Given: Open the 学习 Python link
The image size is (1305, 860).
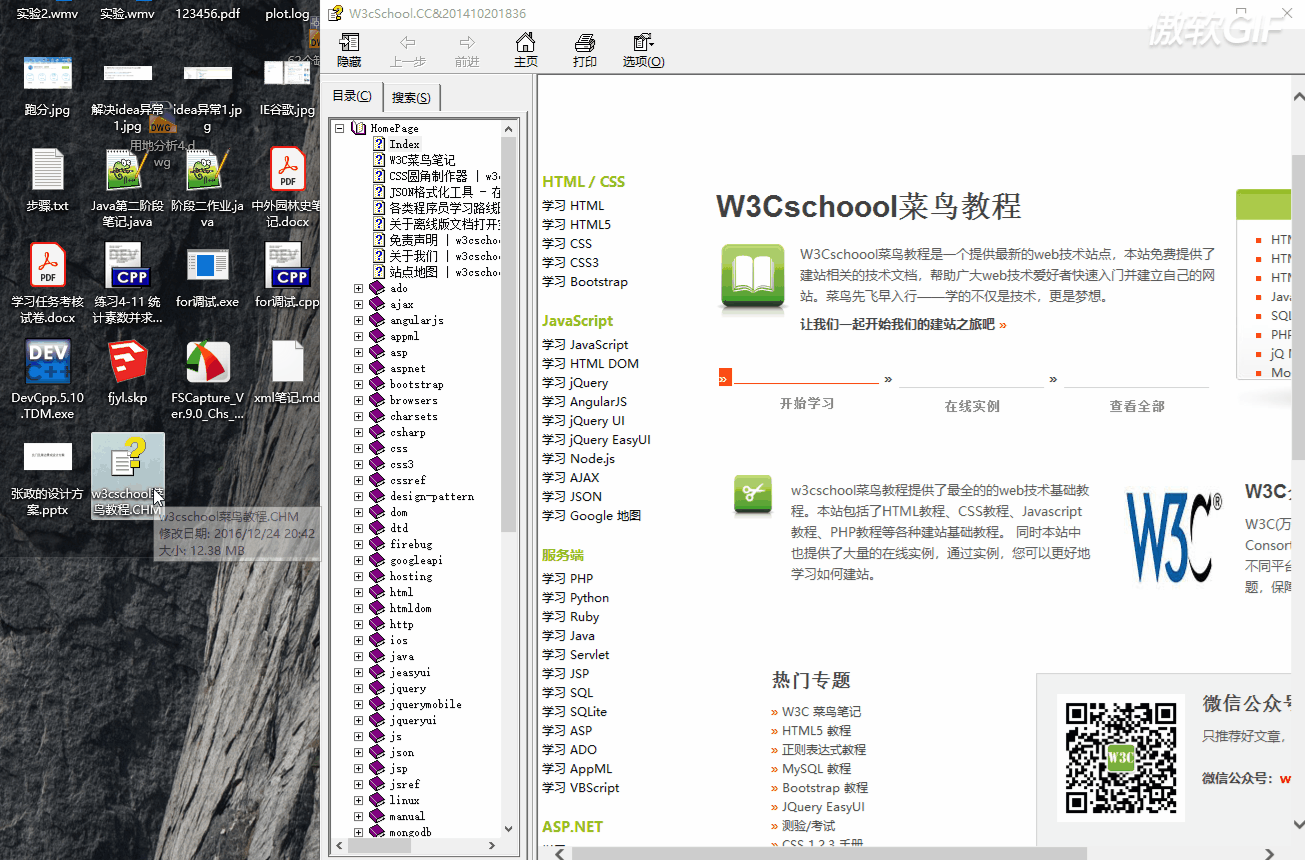Looking at the screenshot, I should point(575,597).
